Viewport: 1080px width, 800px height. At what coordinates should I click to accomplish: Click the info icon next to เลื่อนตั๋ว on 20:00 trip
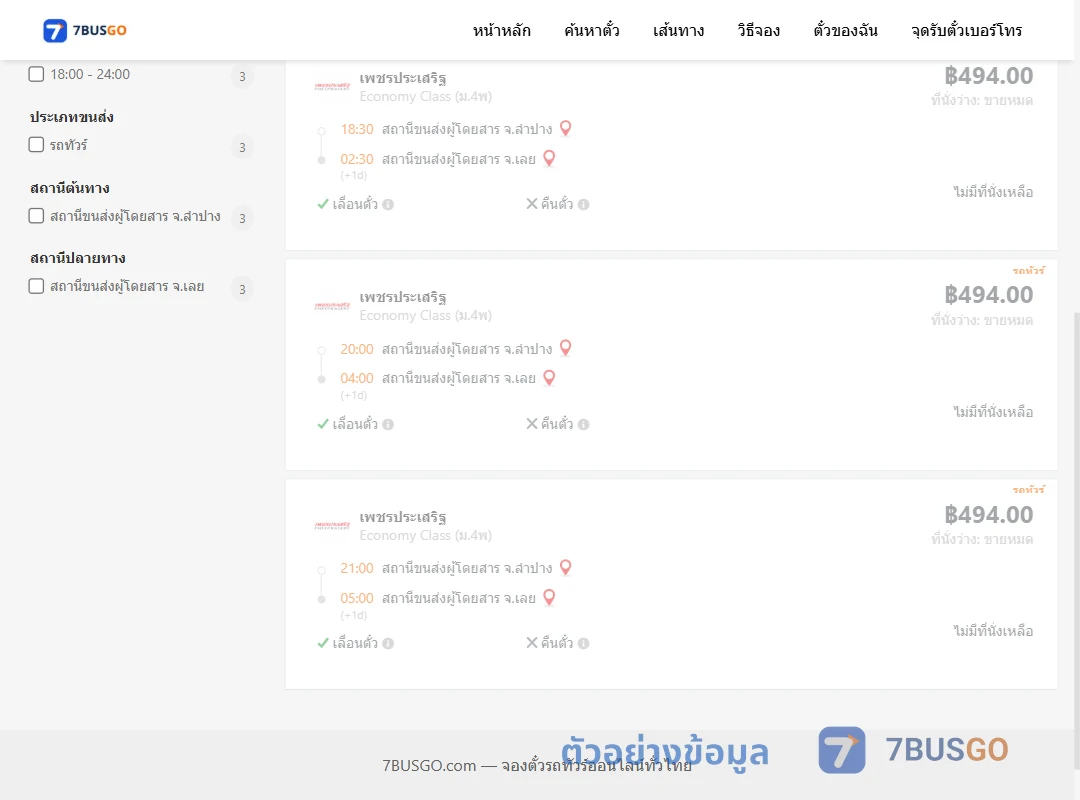pyautogui.click(x=388, y=424)
